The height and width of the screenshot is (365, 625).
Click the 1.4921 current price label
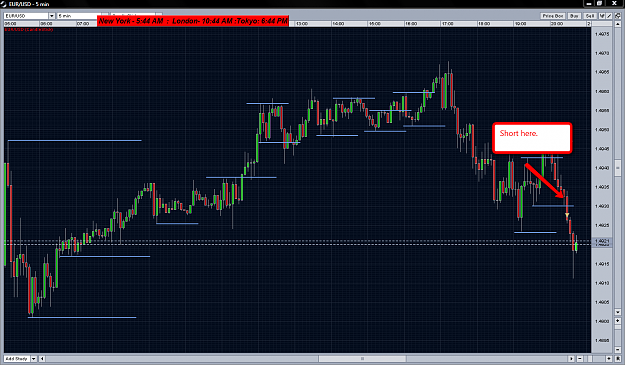[601, 241]
